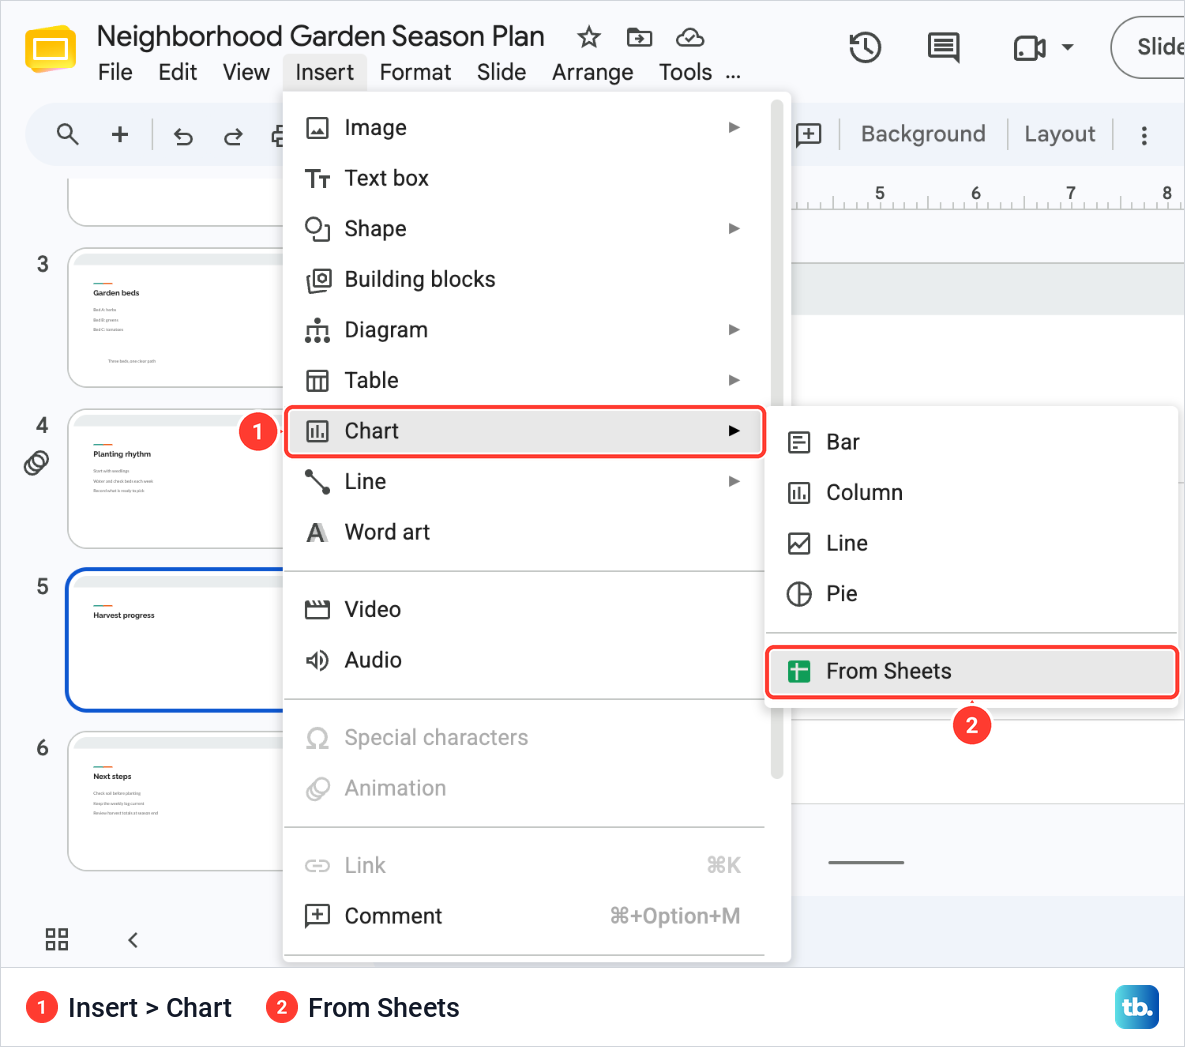Choose Audio from Insert menu
Viewport: 1185px width, 1047px height.
tap(524, 660)
